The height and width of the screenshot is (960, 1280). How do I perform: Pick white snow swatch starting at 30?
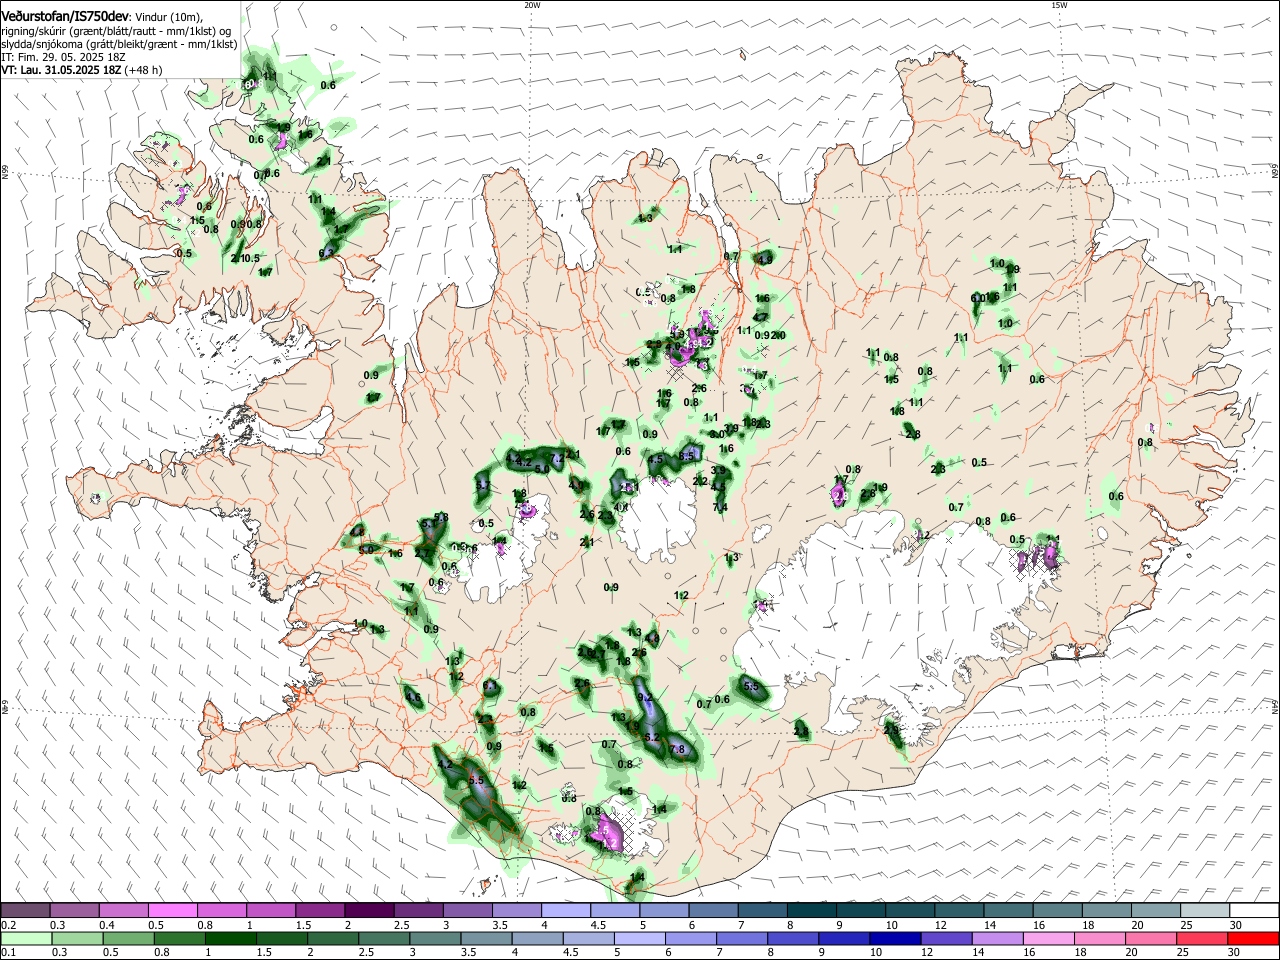coord(1254,911)
